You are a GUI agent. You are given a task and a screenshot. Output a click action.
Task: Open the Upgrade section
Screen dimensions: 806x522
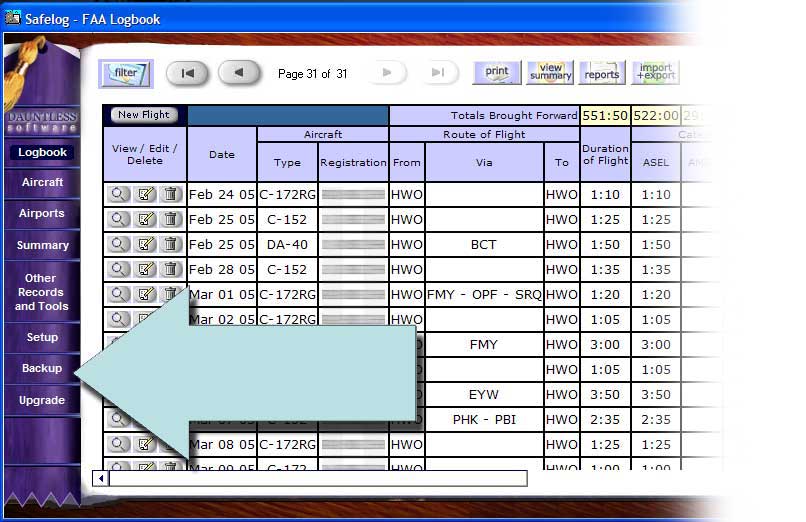[x=42, y=400]
